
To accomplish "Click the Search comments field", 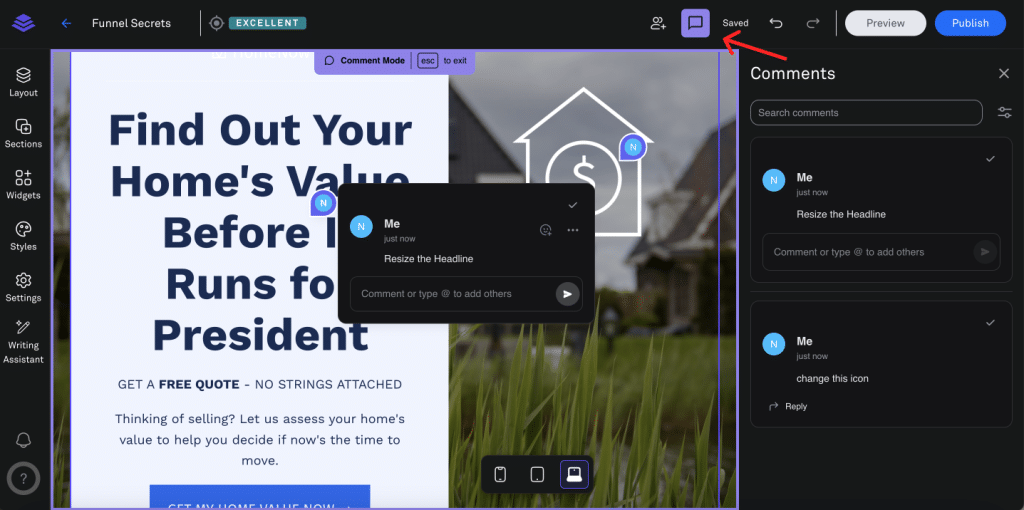I will pyautogui.click(x=866, y=113).
